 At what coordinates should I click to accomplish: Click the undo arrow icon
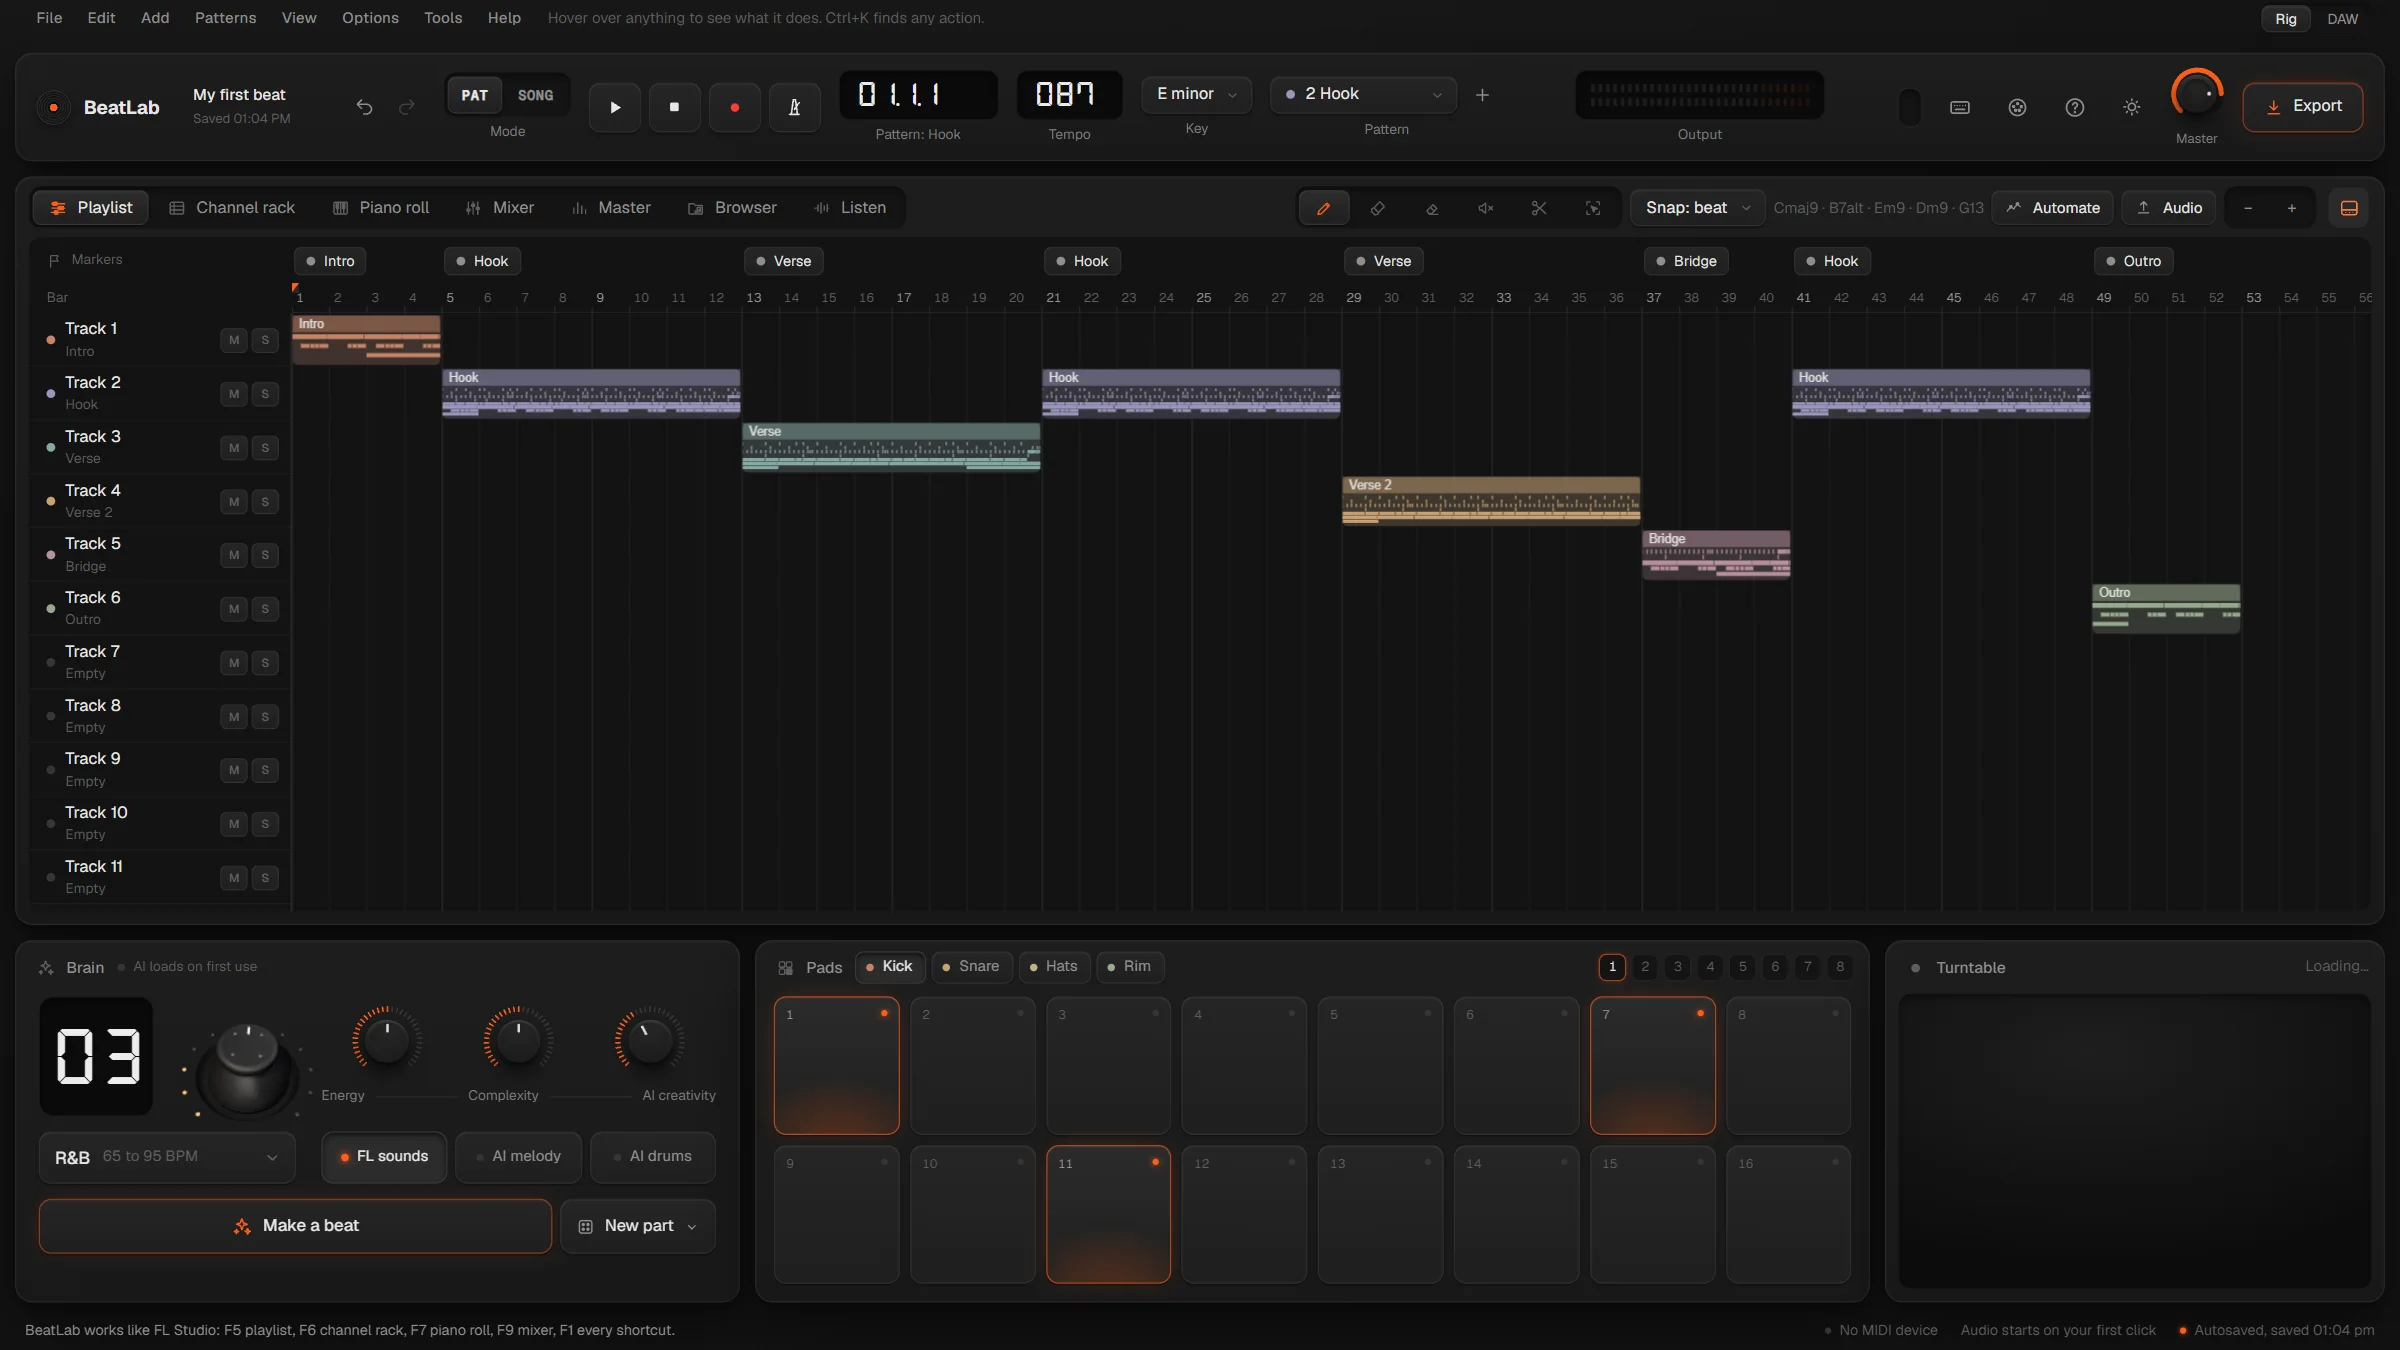point(364,107)
